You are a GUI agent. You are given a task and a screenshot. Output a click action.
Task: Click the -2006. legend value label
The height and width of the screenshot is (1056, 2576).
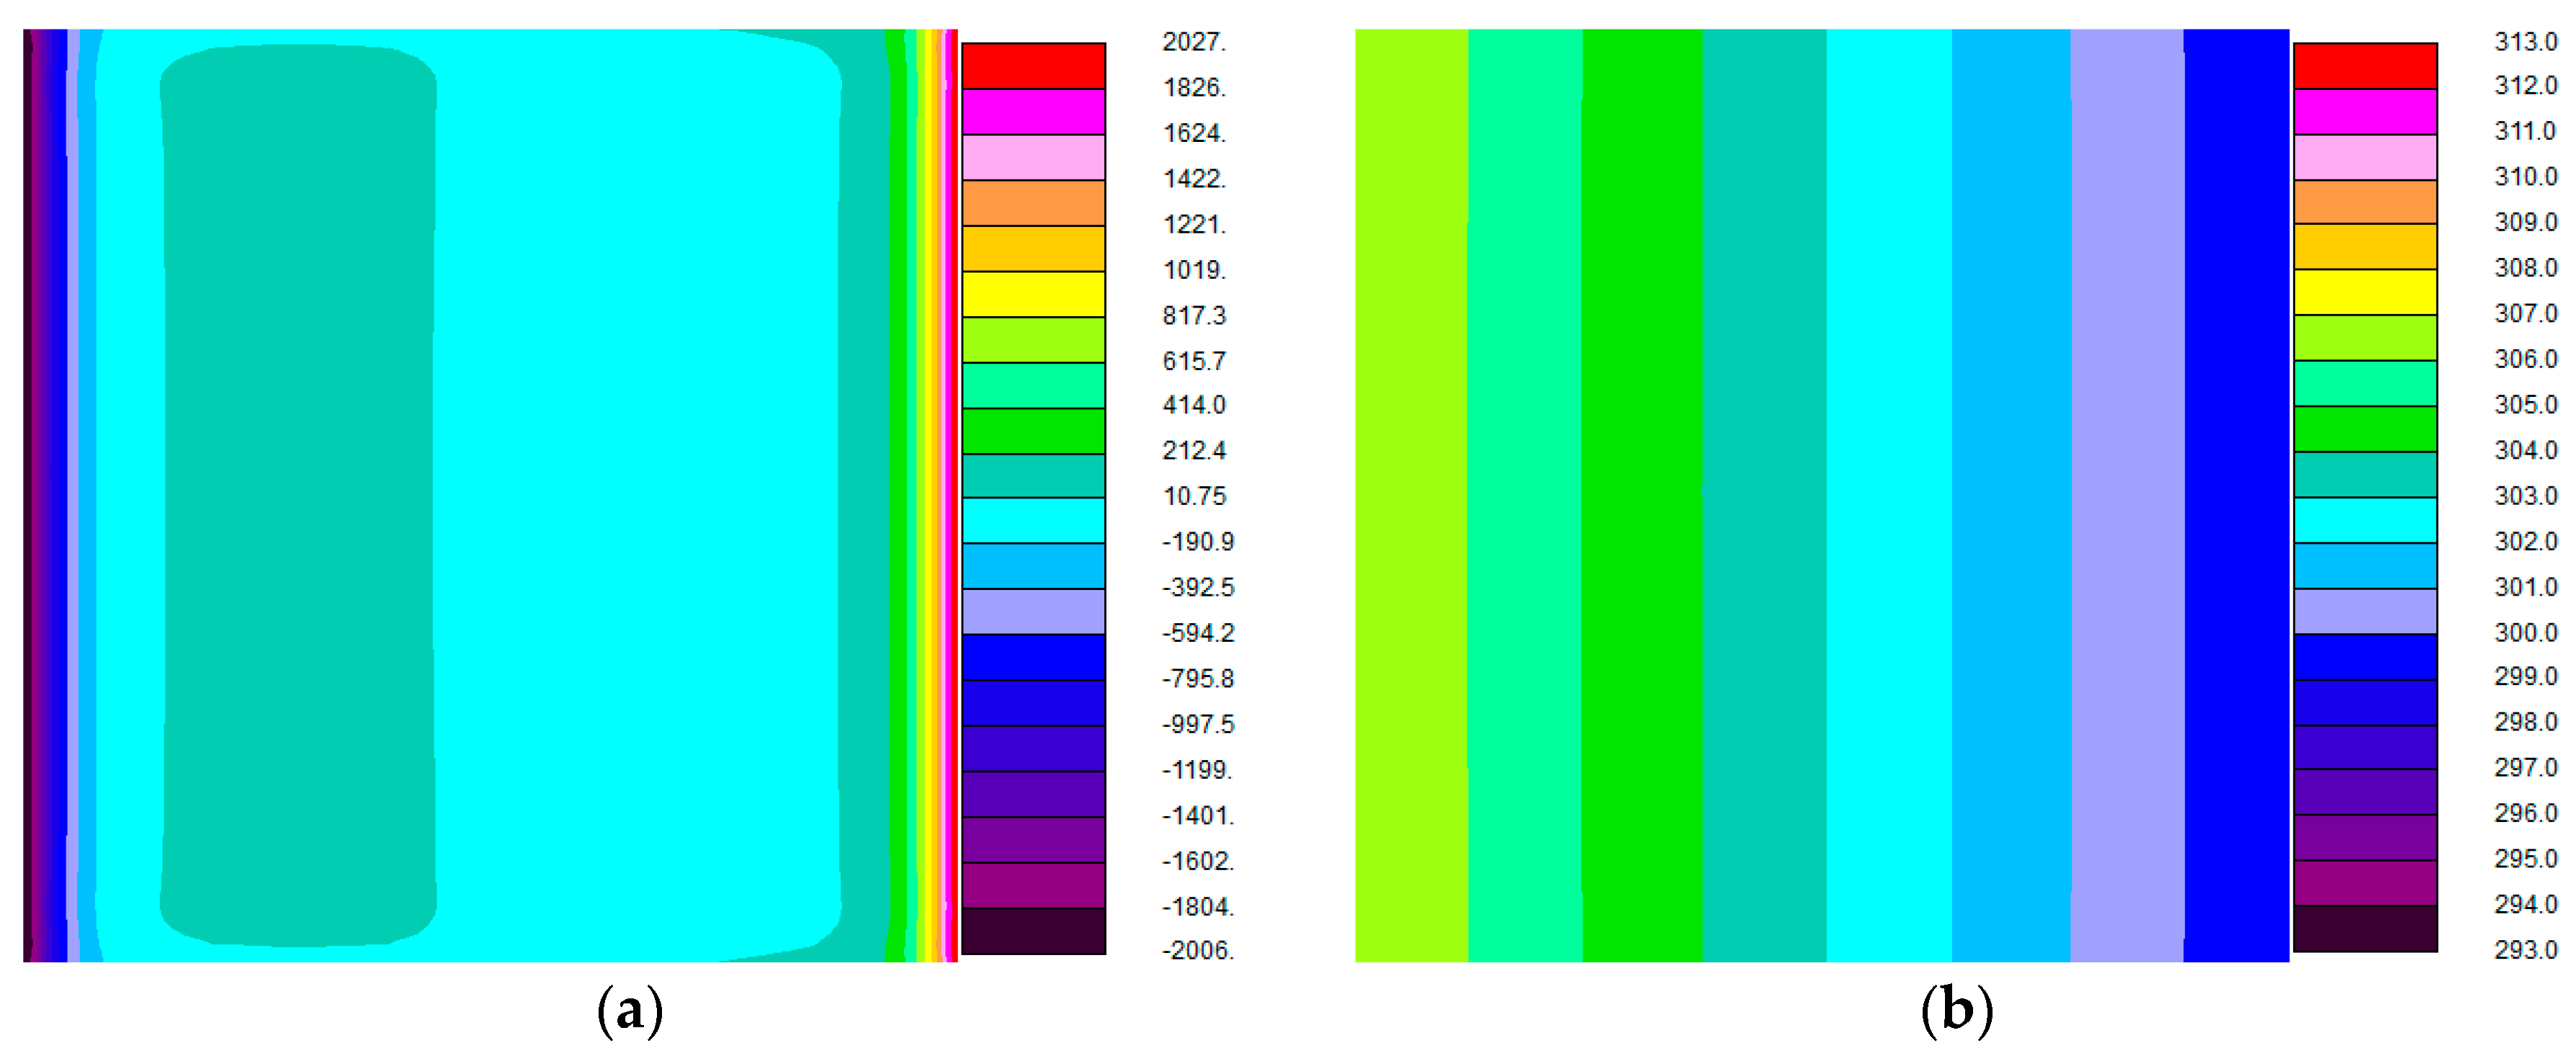tap(1197, 950)
